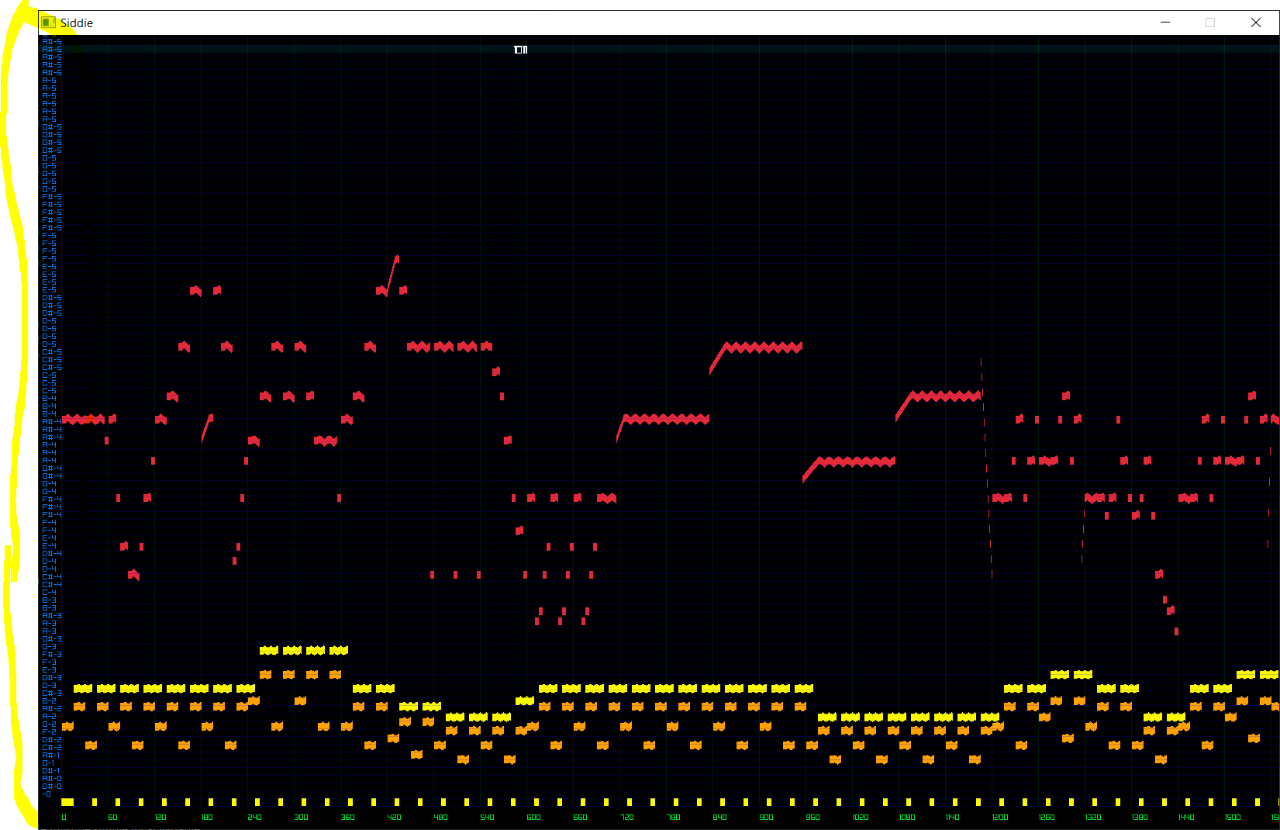Minimize the Siddie window
Image resolution: width=1280 pixels, height=830 pixels.
1165,22
